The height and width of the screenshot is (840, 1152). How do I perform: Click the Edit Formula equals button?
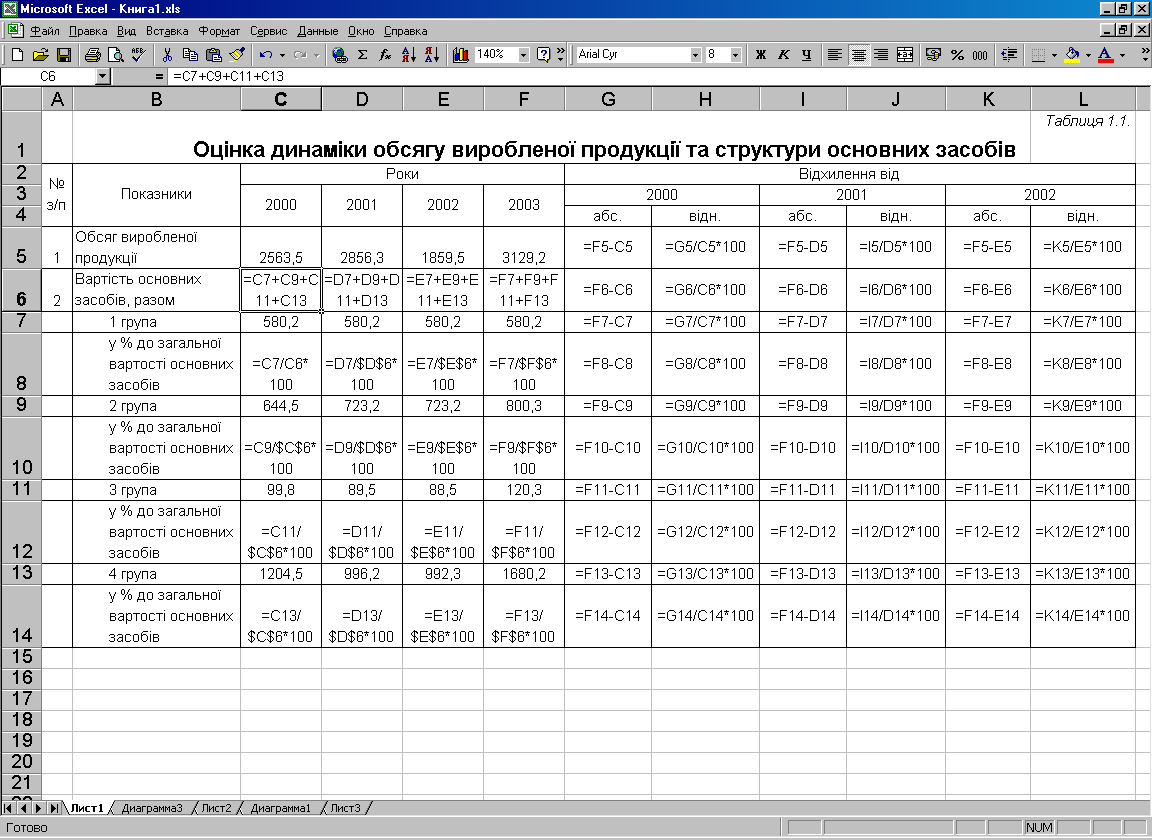159,76
